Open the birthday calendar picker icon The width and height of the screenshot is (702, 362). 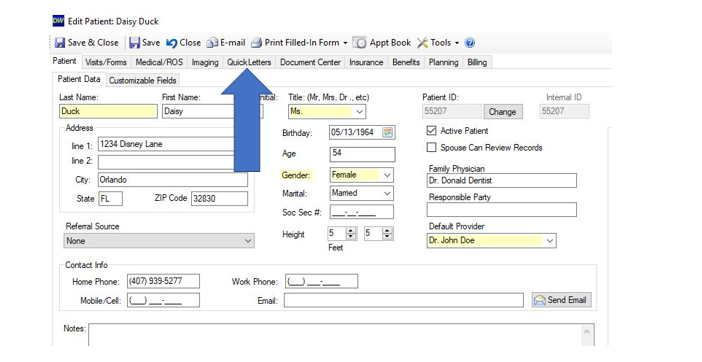click(x=387, y=132)
